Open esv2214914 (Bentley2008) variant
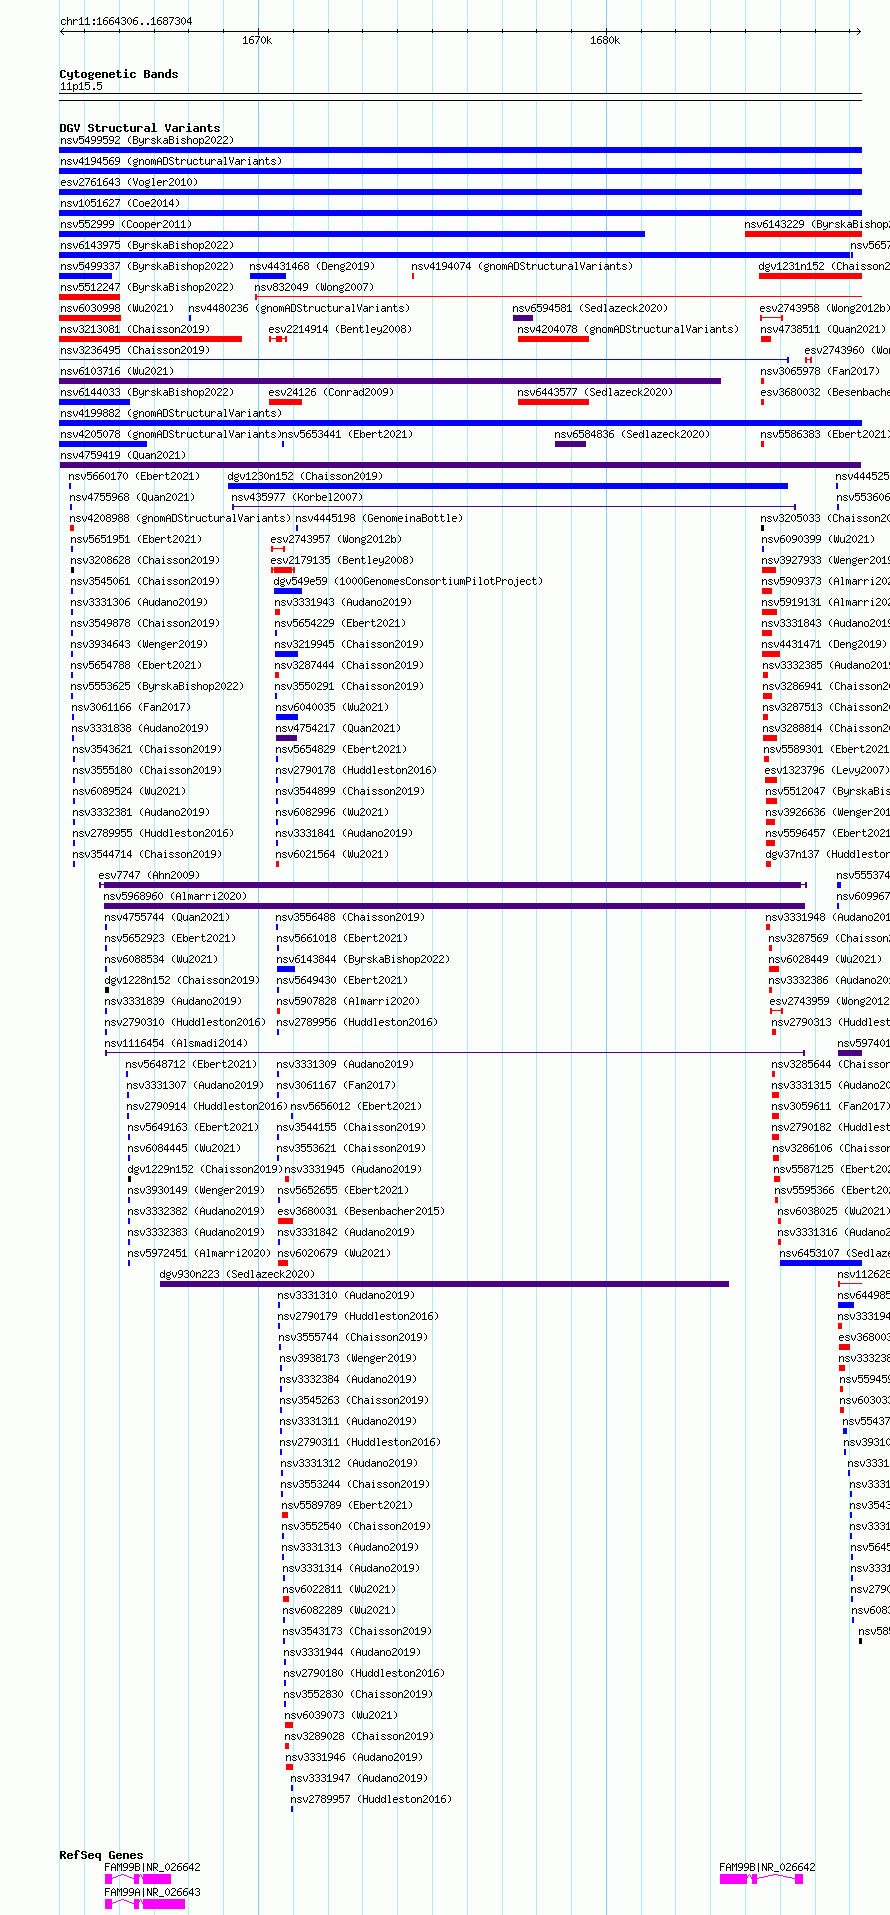 (x=340, y=329)
